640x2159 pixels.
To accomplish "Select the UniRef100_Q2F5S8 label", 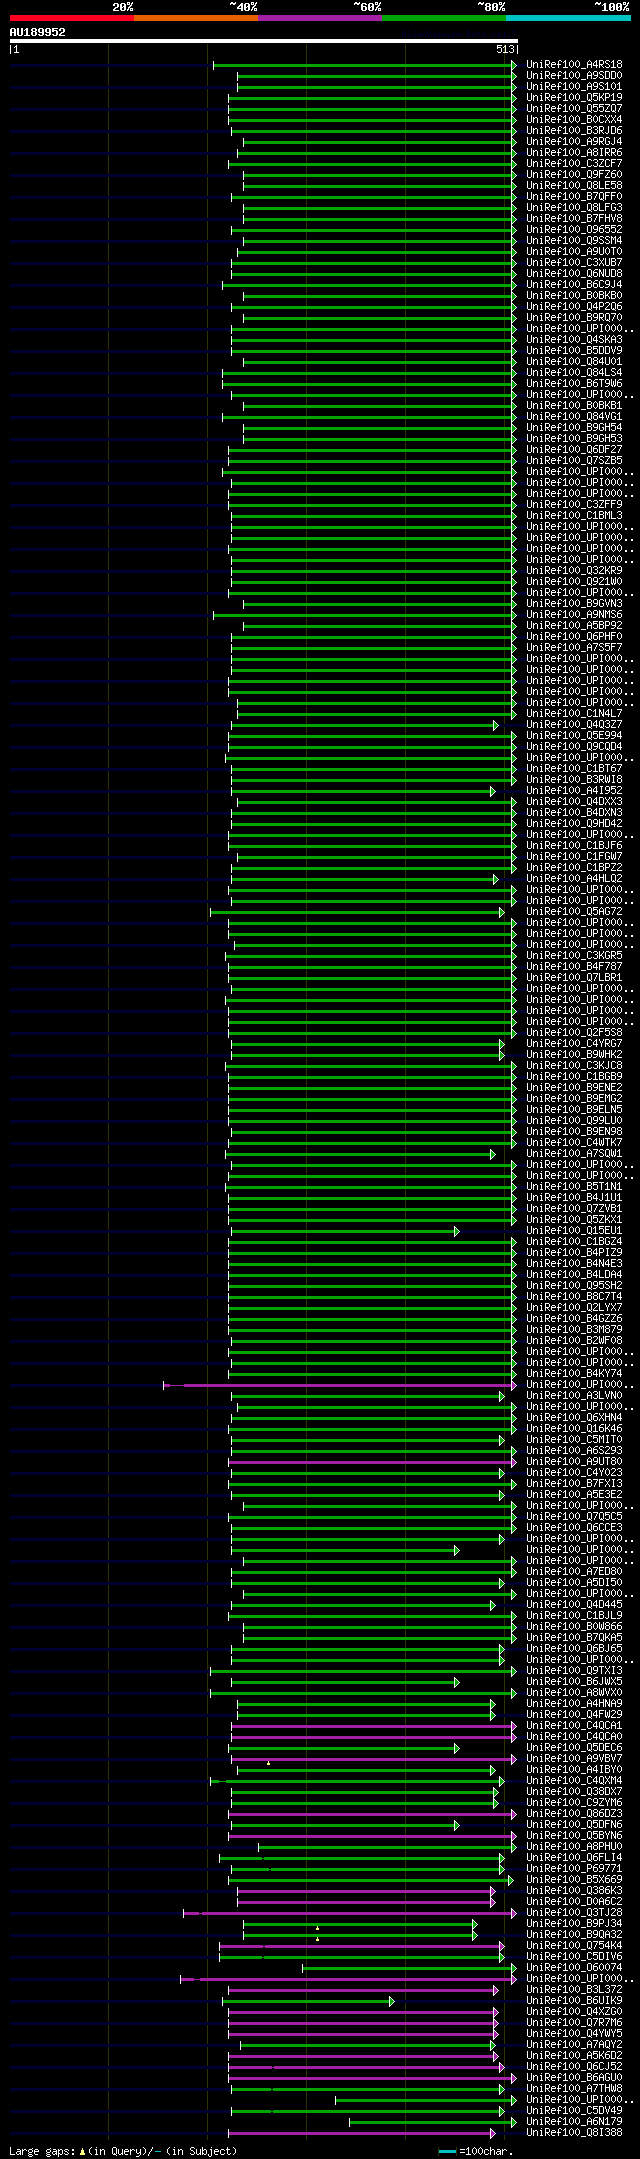I will [574, 1033].
